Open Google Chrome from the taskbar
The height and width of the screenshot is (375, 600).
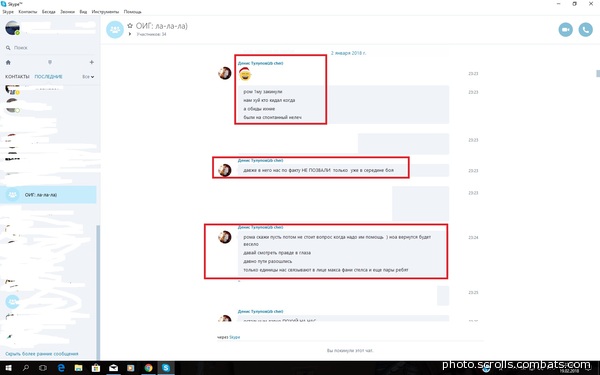click(148, 368)
